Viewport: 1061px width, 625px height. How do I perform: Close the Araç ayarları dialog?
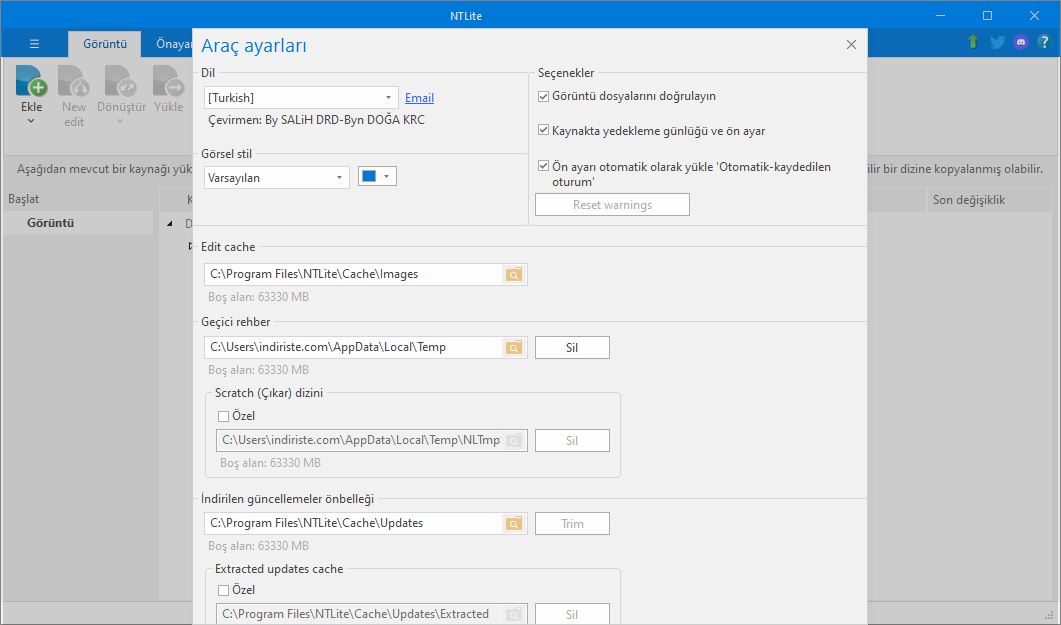coord(851,45)
